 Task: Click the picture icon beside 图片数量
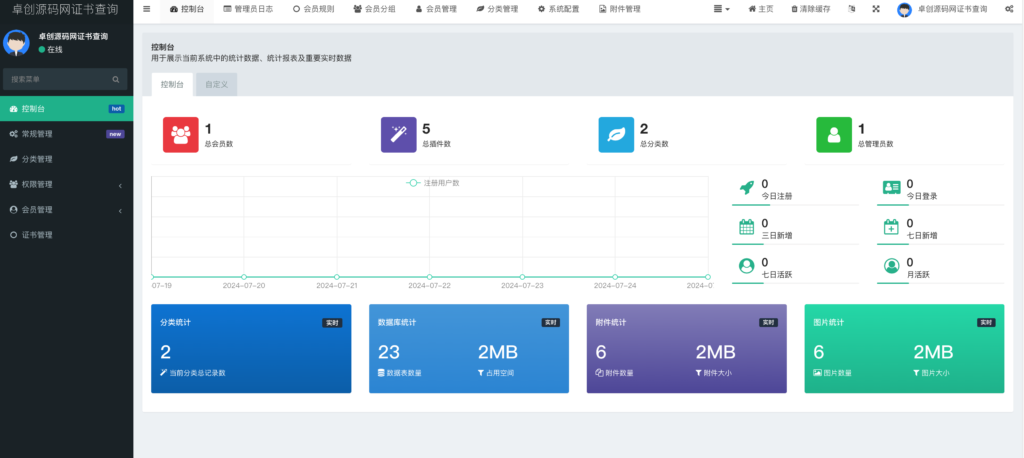click(x=817, y=373)
